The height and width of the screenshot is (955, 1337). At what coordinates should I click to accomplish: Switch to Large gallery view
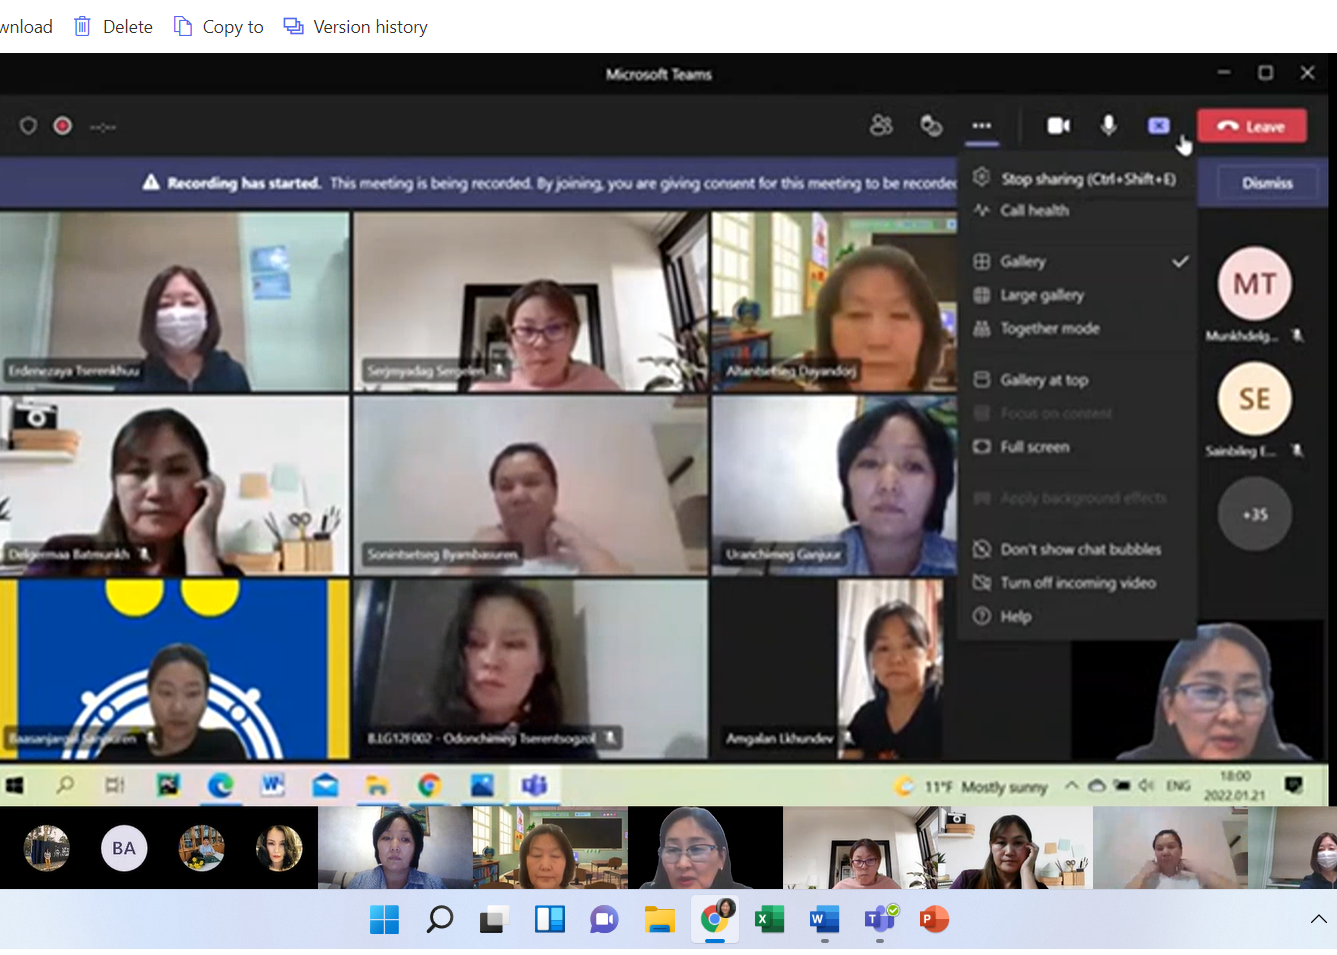1077,295
